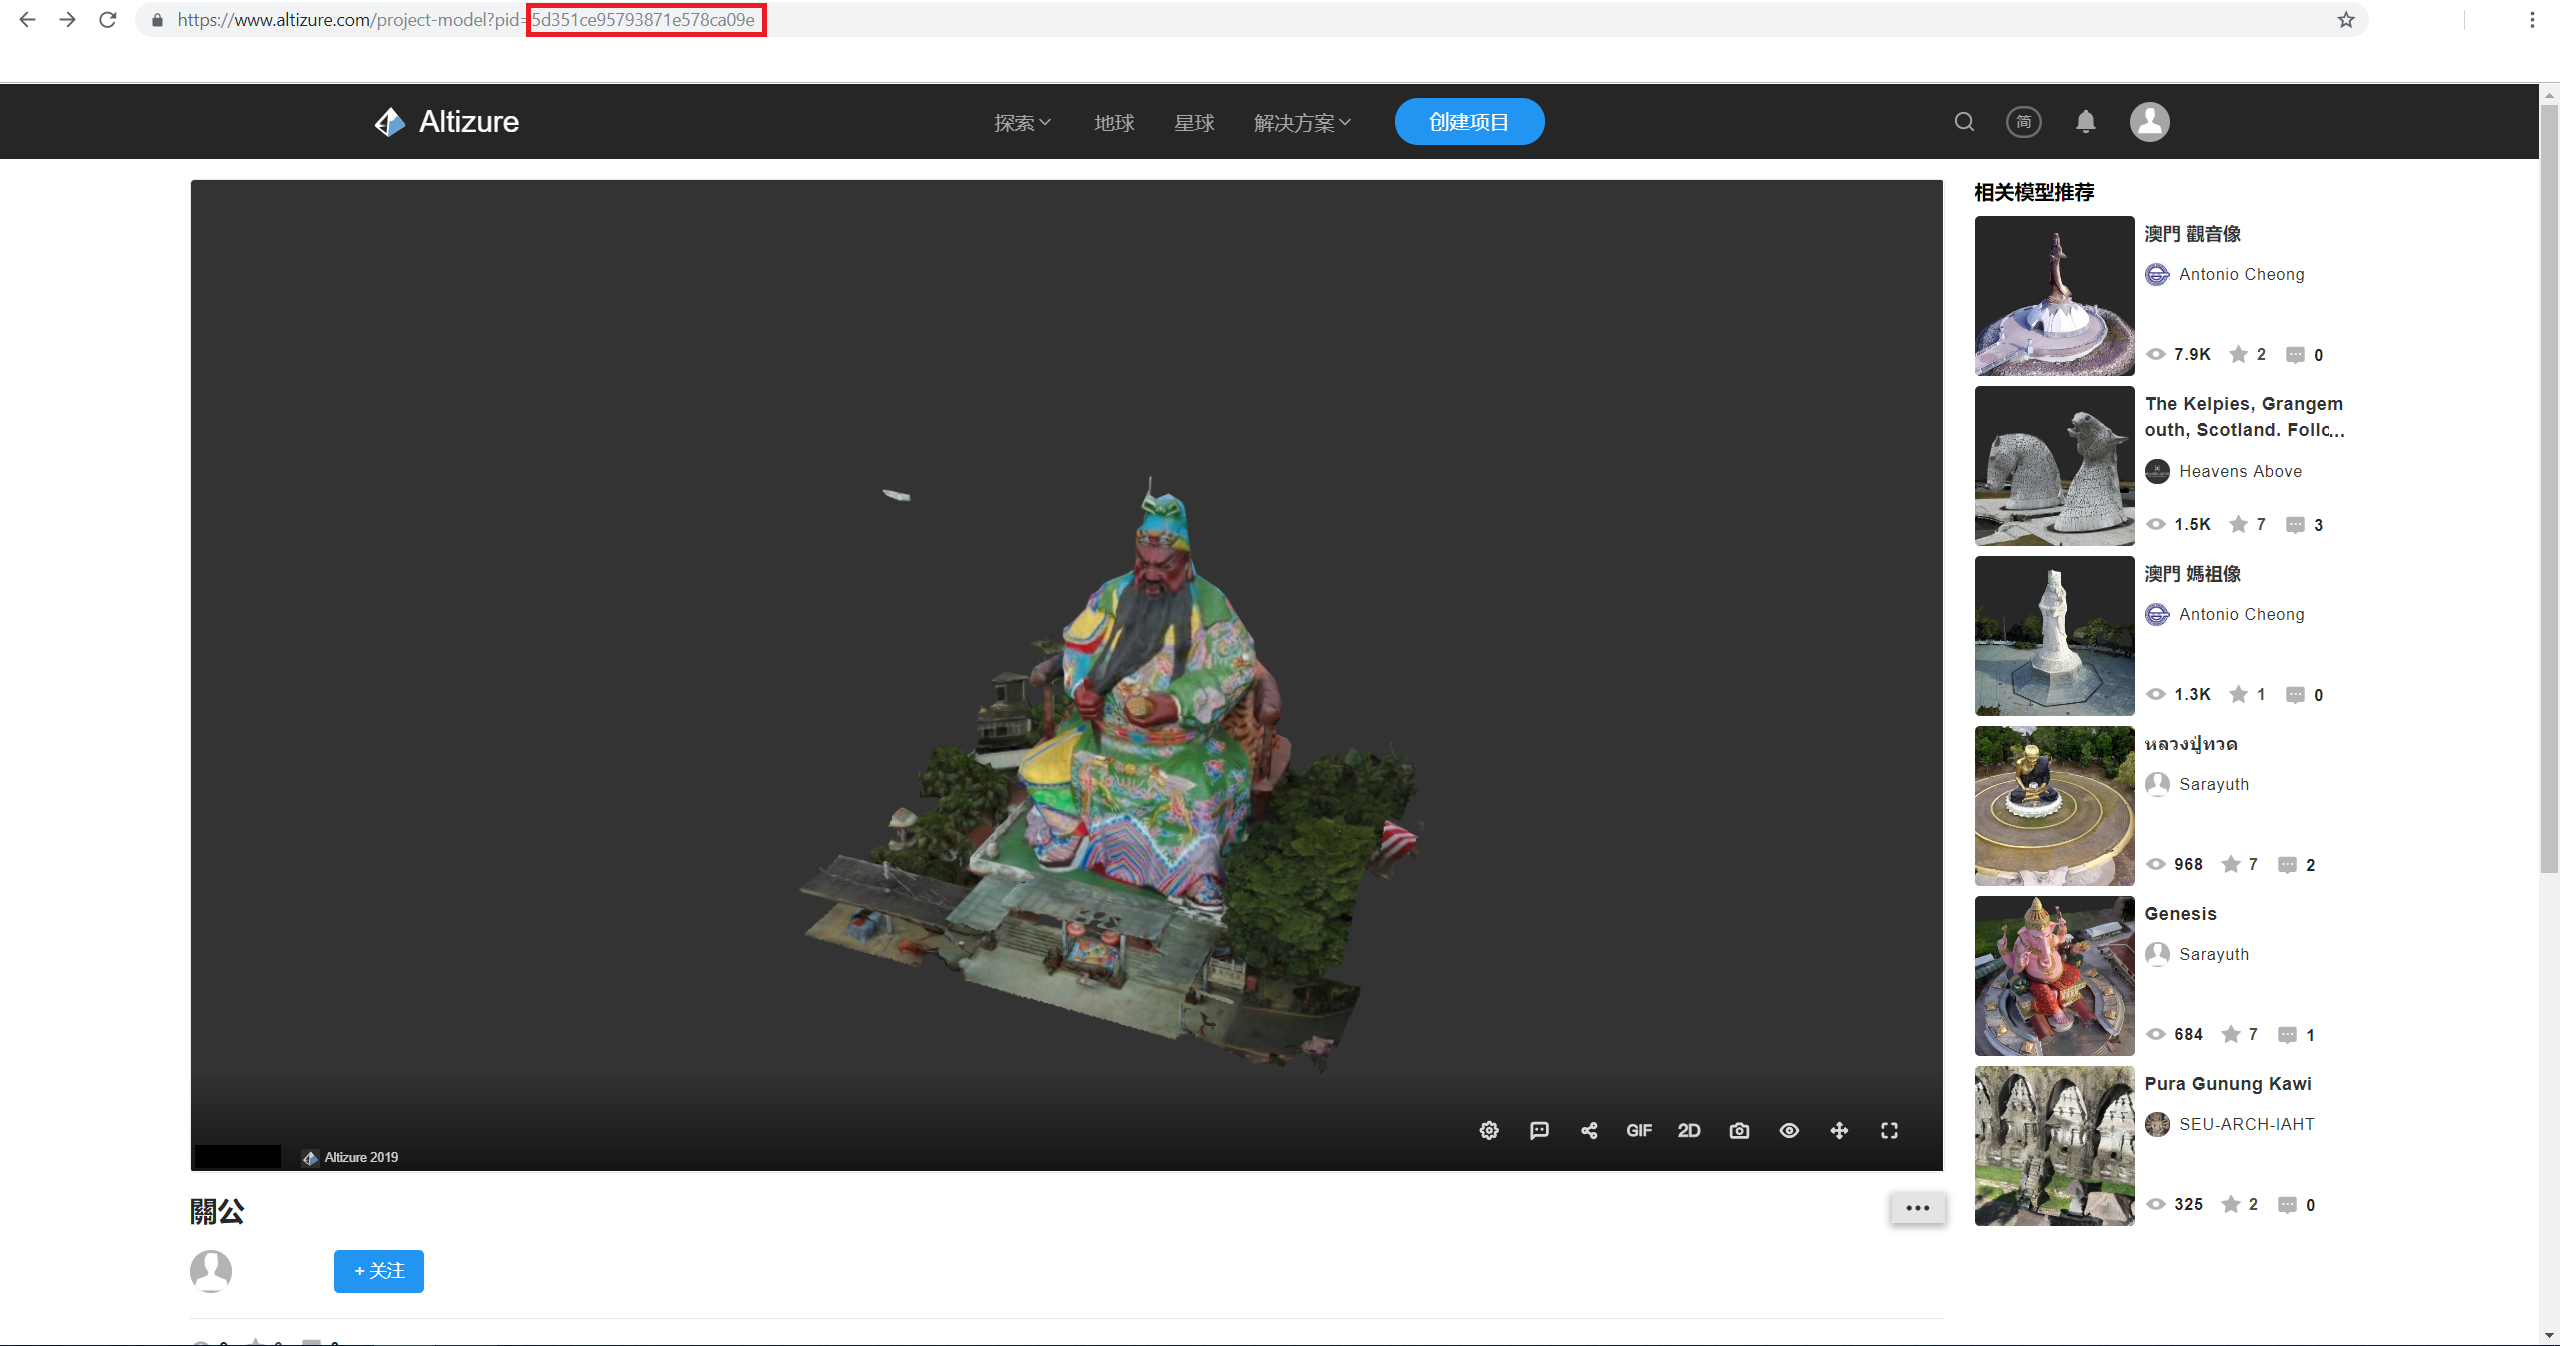Open the 解决方案 dropdown menu
The width and height of the screenshot is (2560, 1346).
(x=1302, y=122)
